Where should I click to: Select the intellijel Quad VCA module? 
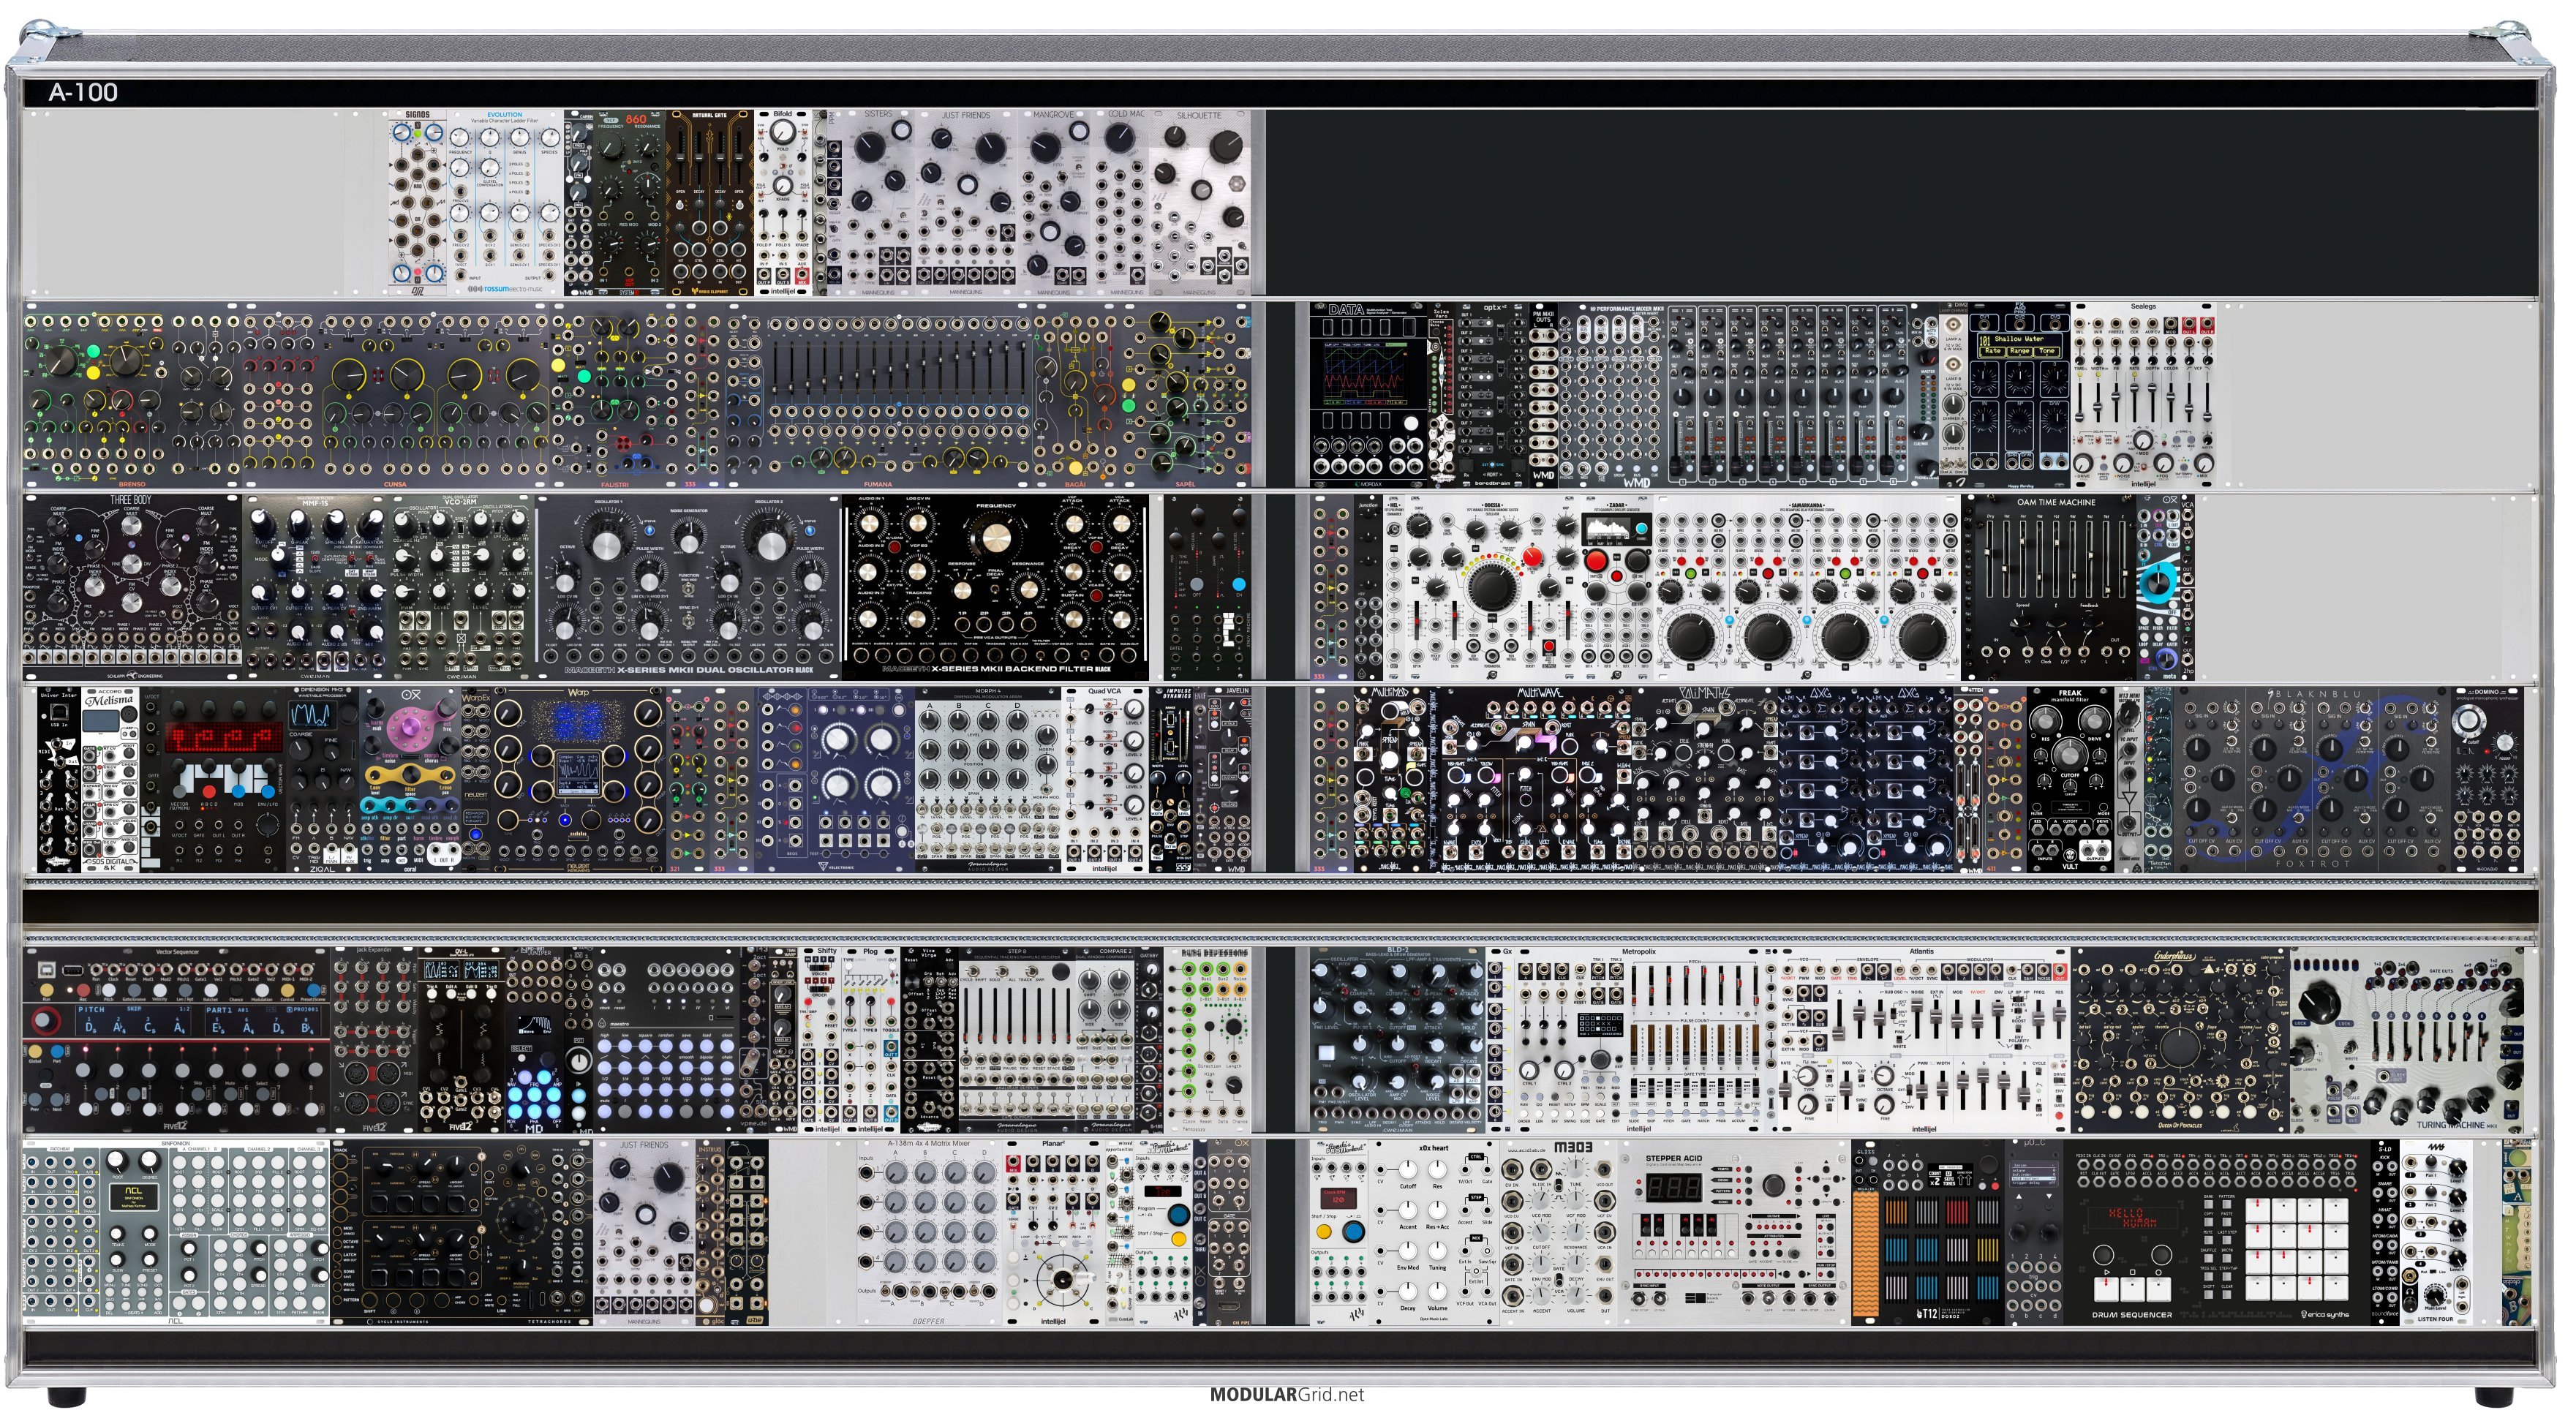(1105, 780)
